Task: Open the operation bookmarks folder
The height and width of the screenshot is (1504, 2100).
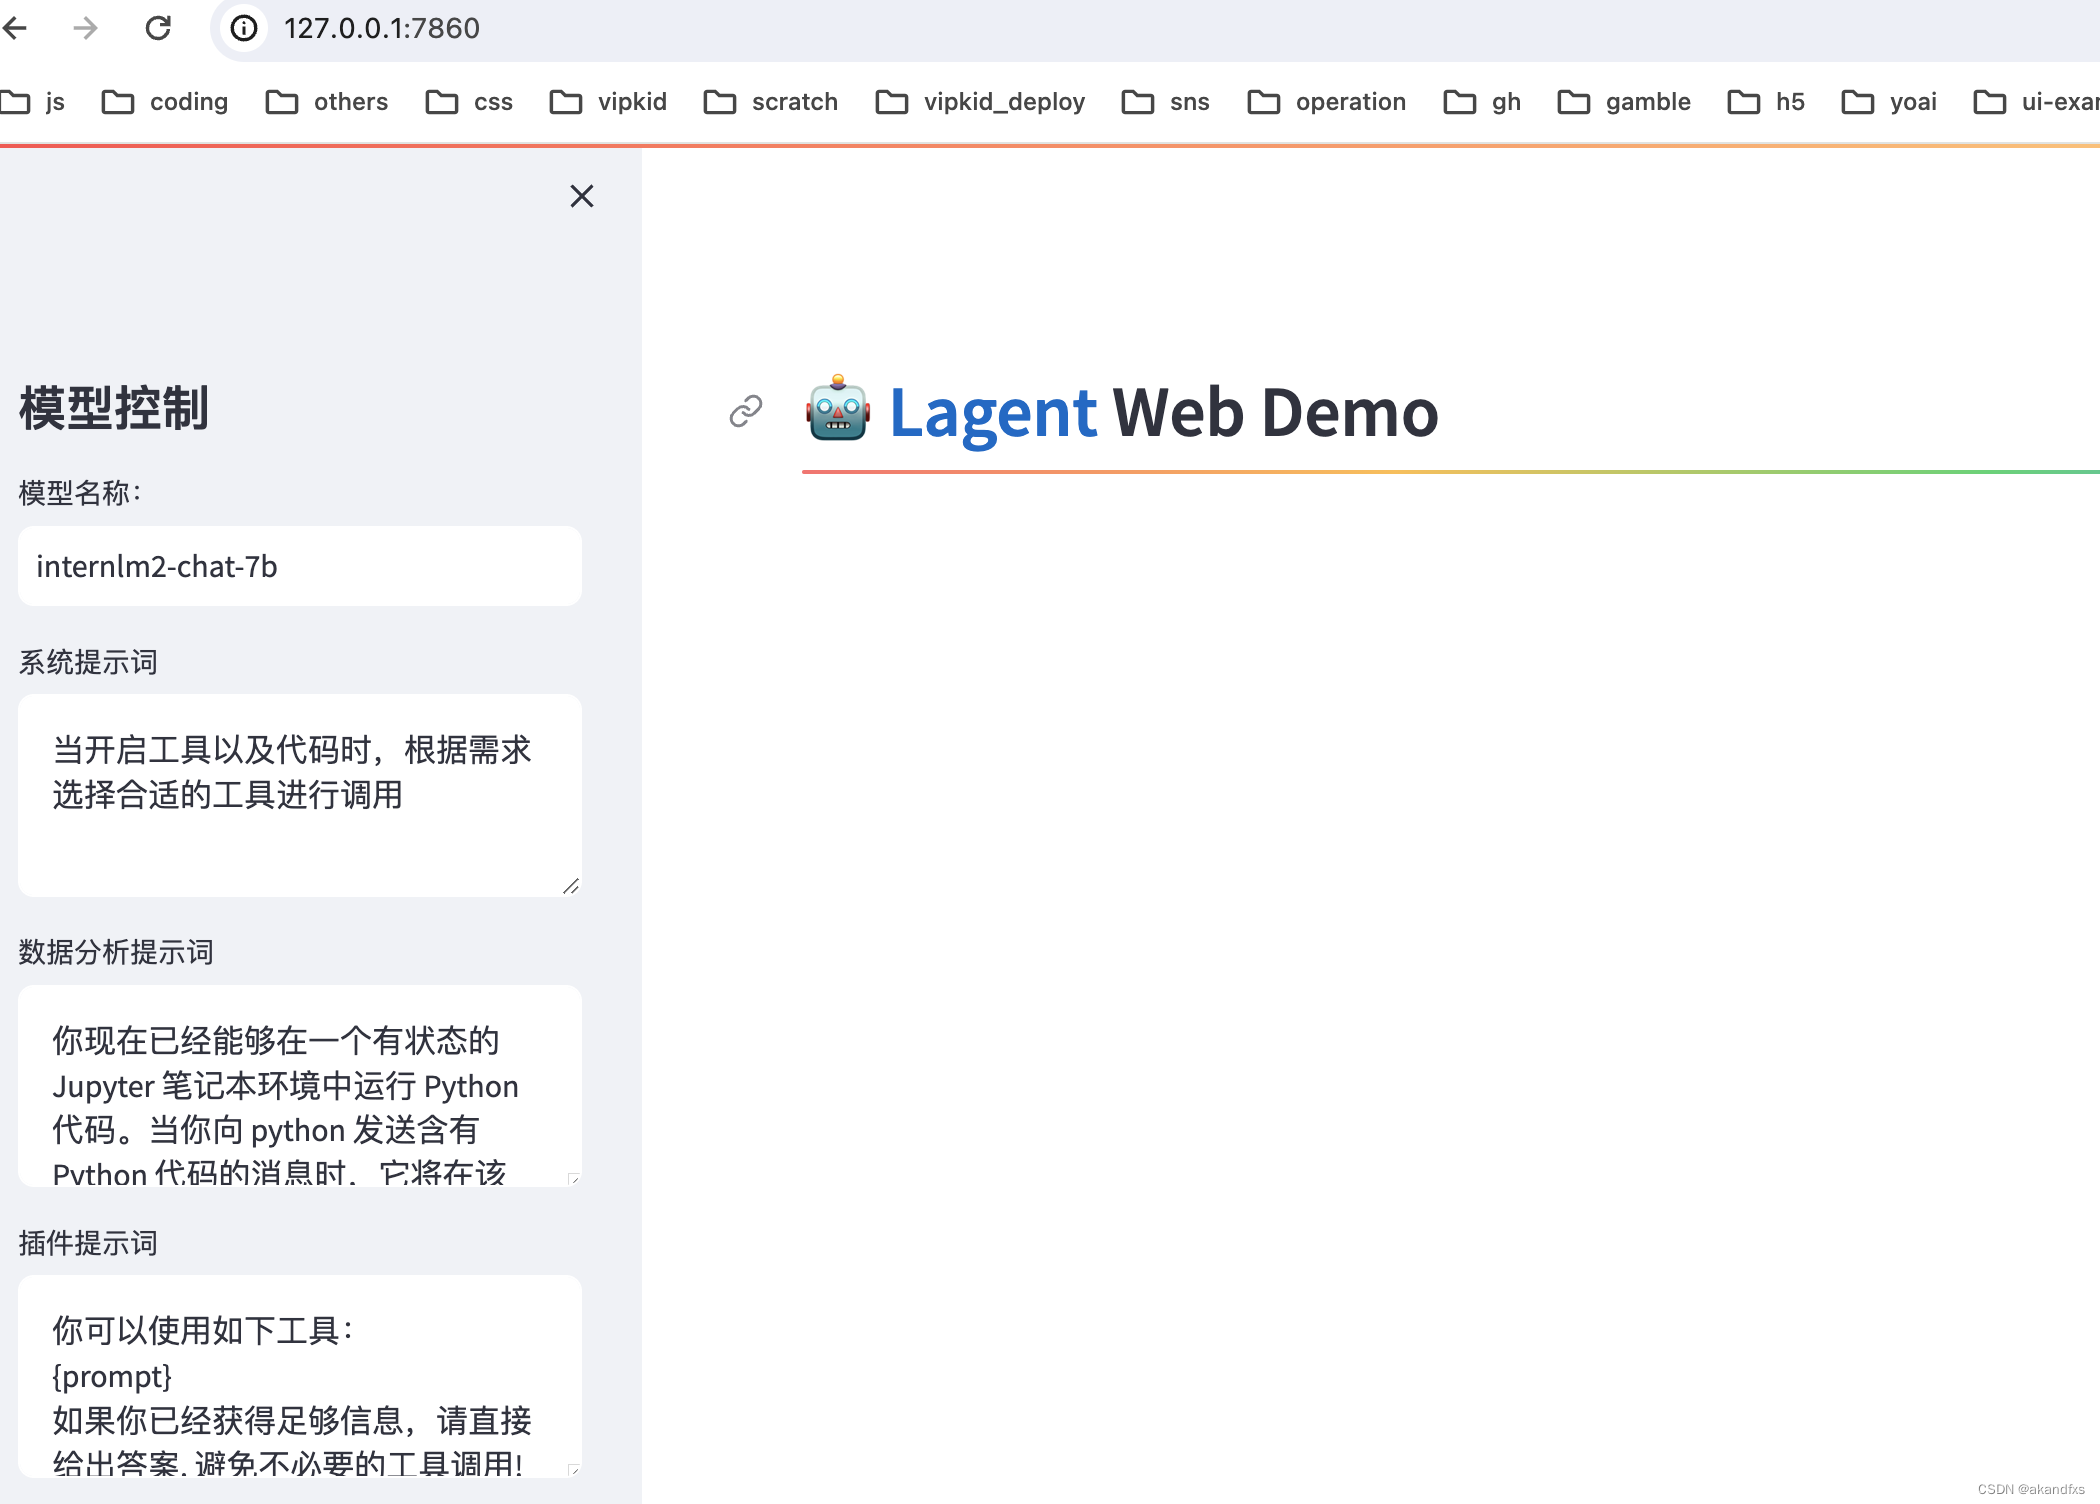Action: (1326, 102)
